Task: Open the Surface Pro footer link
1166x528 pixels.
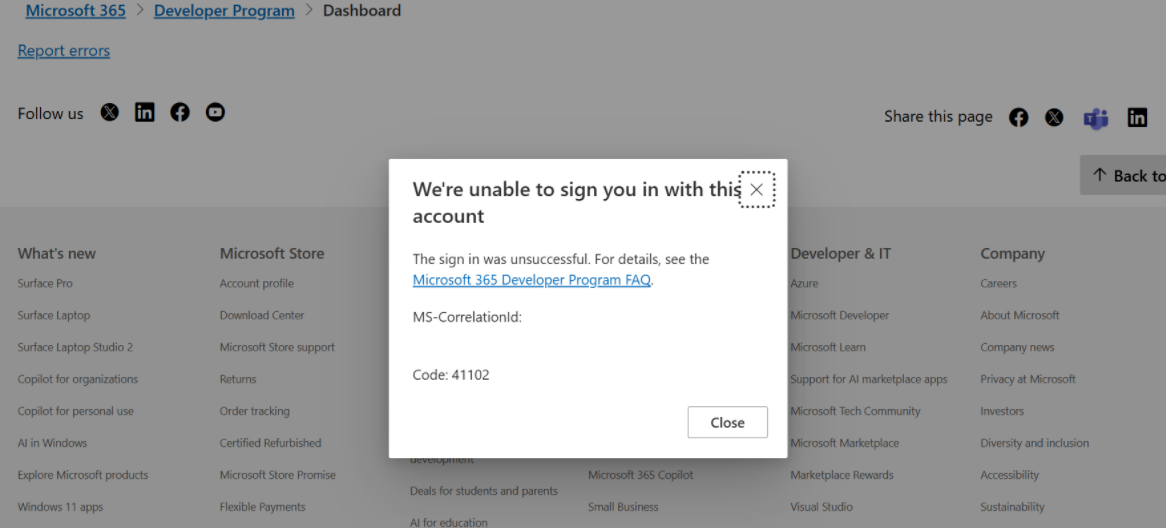Action: click(45, 283)
